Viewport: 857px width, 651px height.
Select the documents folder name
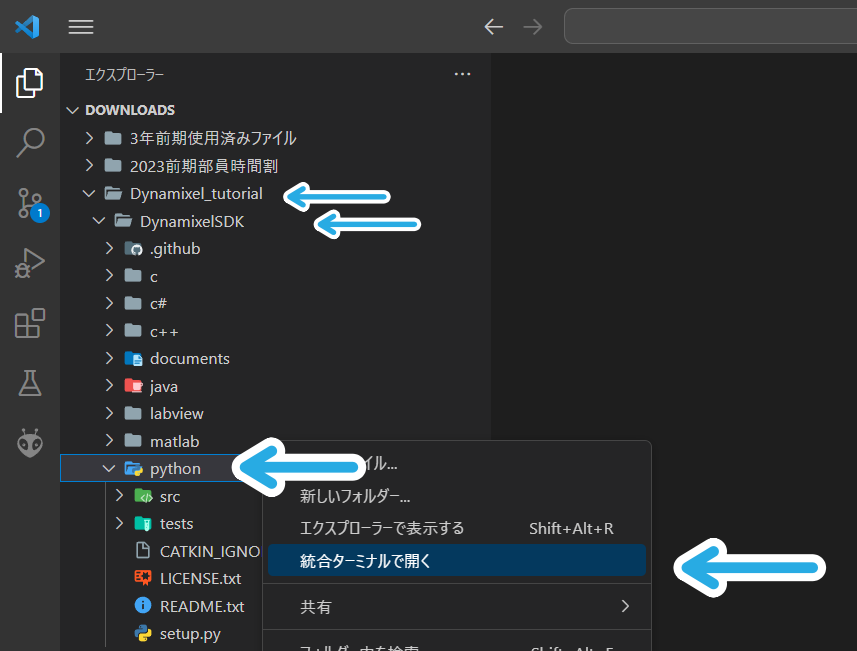[x=190, y=359]
